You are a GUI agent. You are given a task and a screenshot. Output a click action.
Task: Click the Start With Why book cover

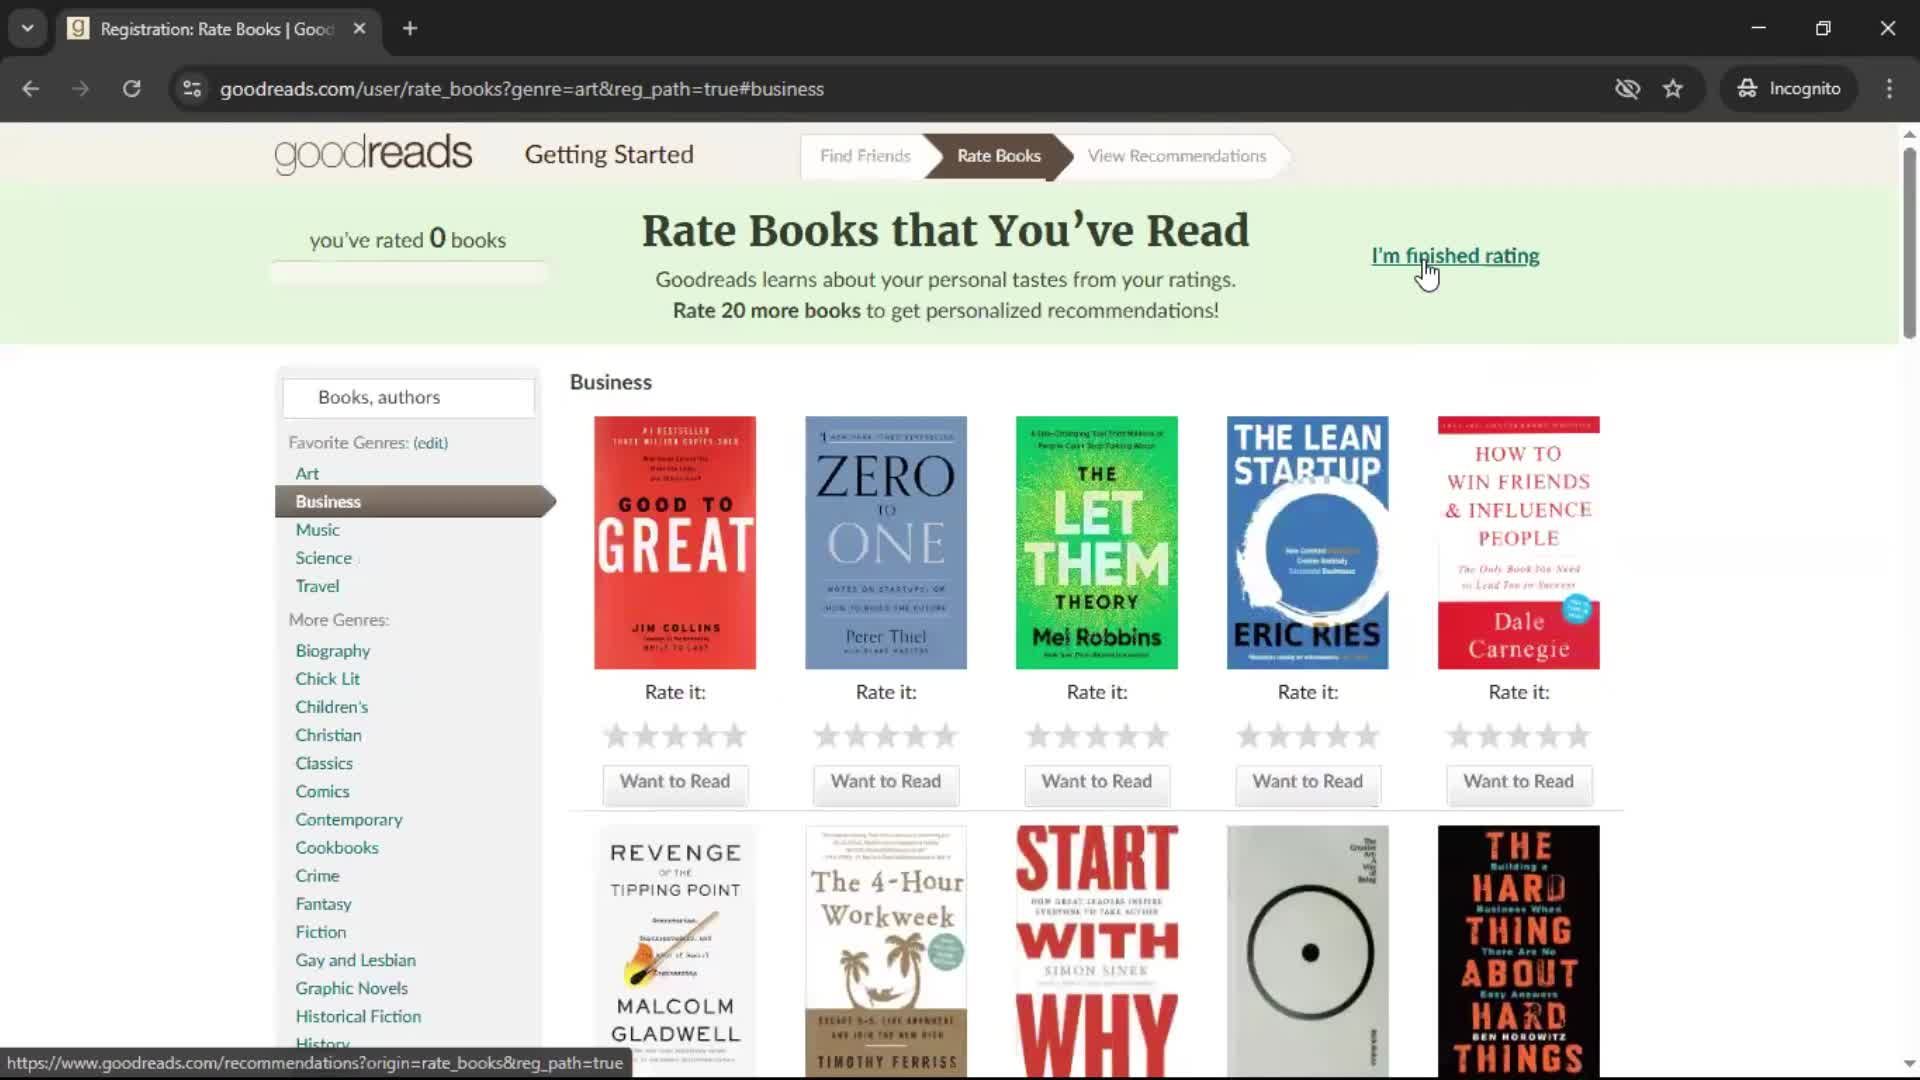tap(1097, 951)
